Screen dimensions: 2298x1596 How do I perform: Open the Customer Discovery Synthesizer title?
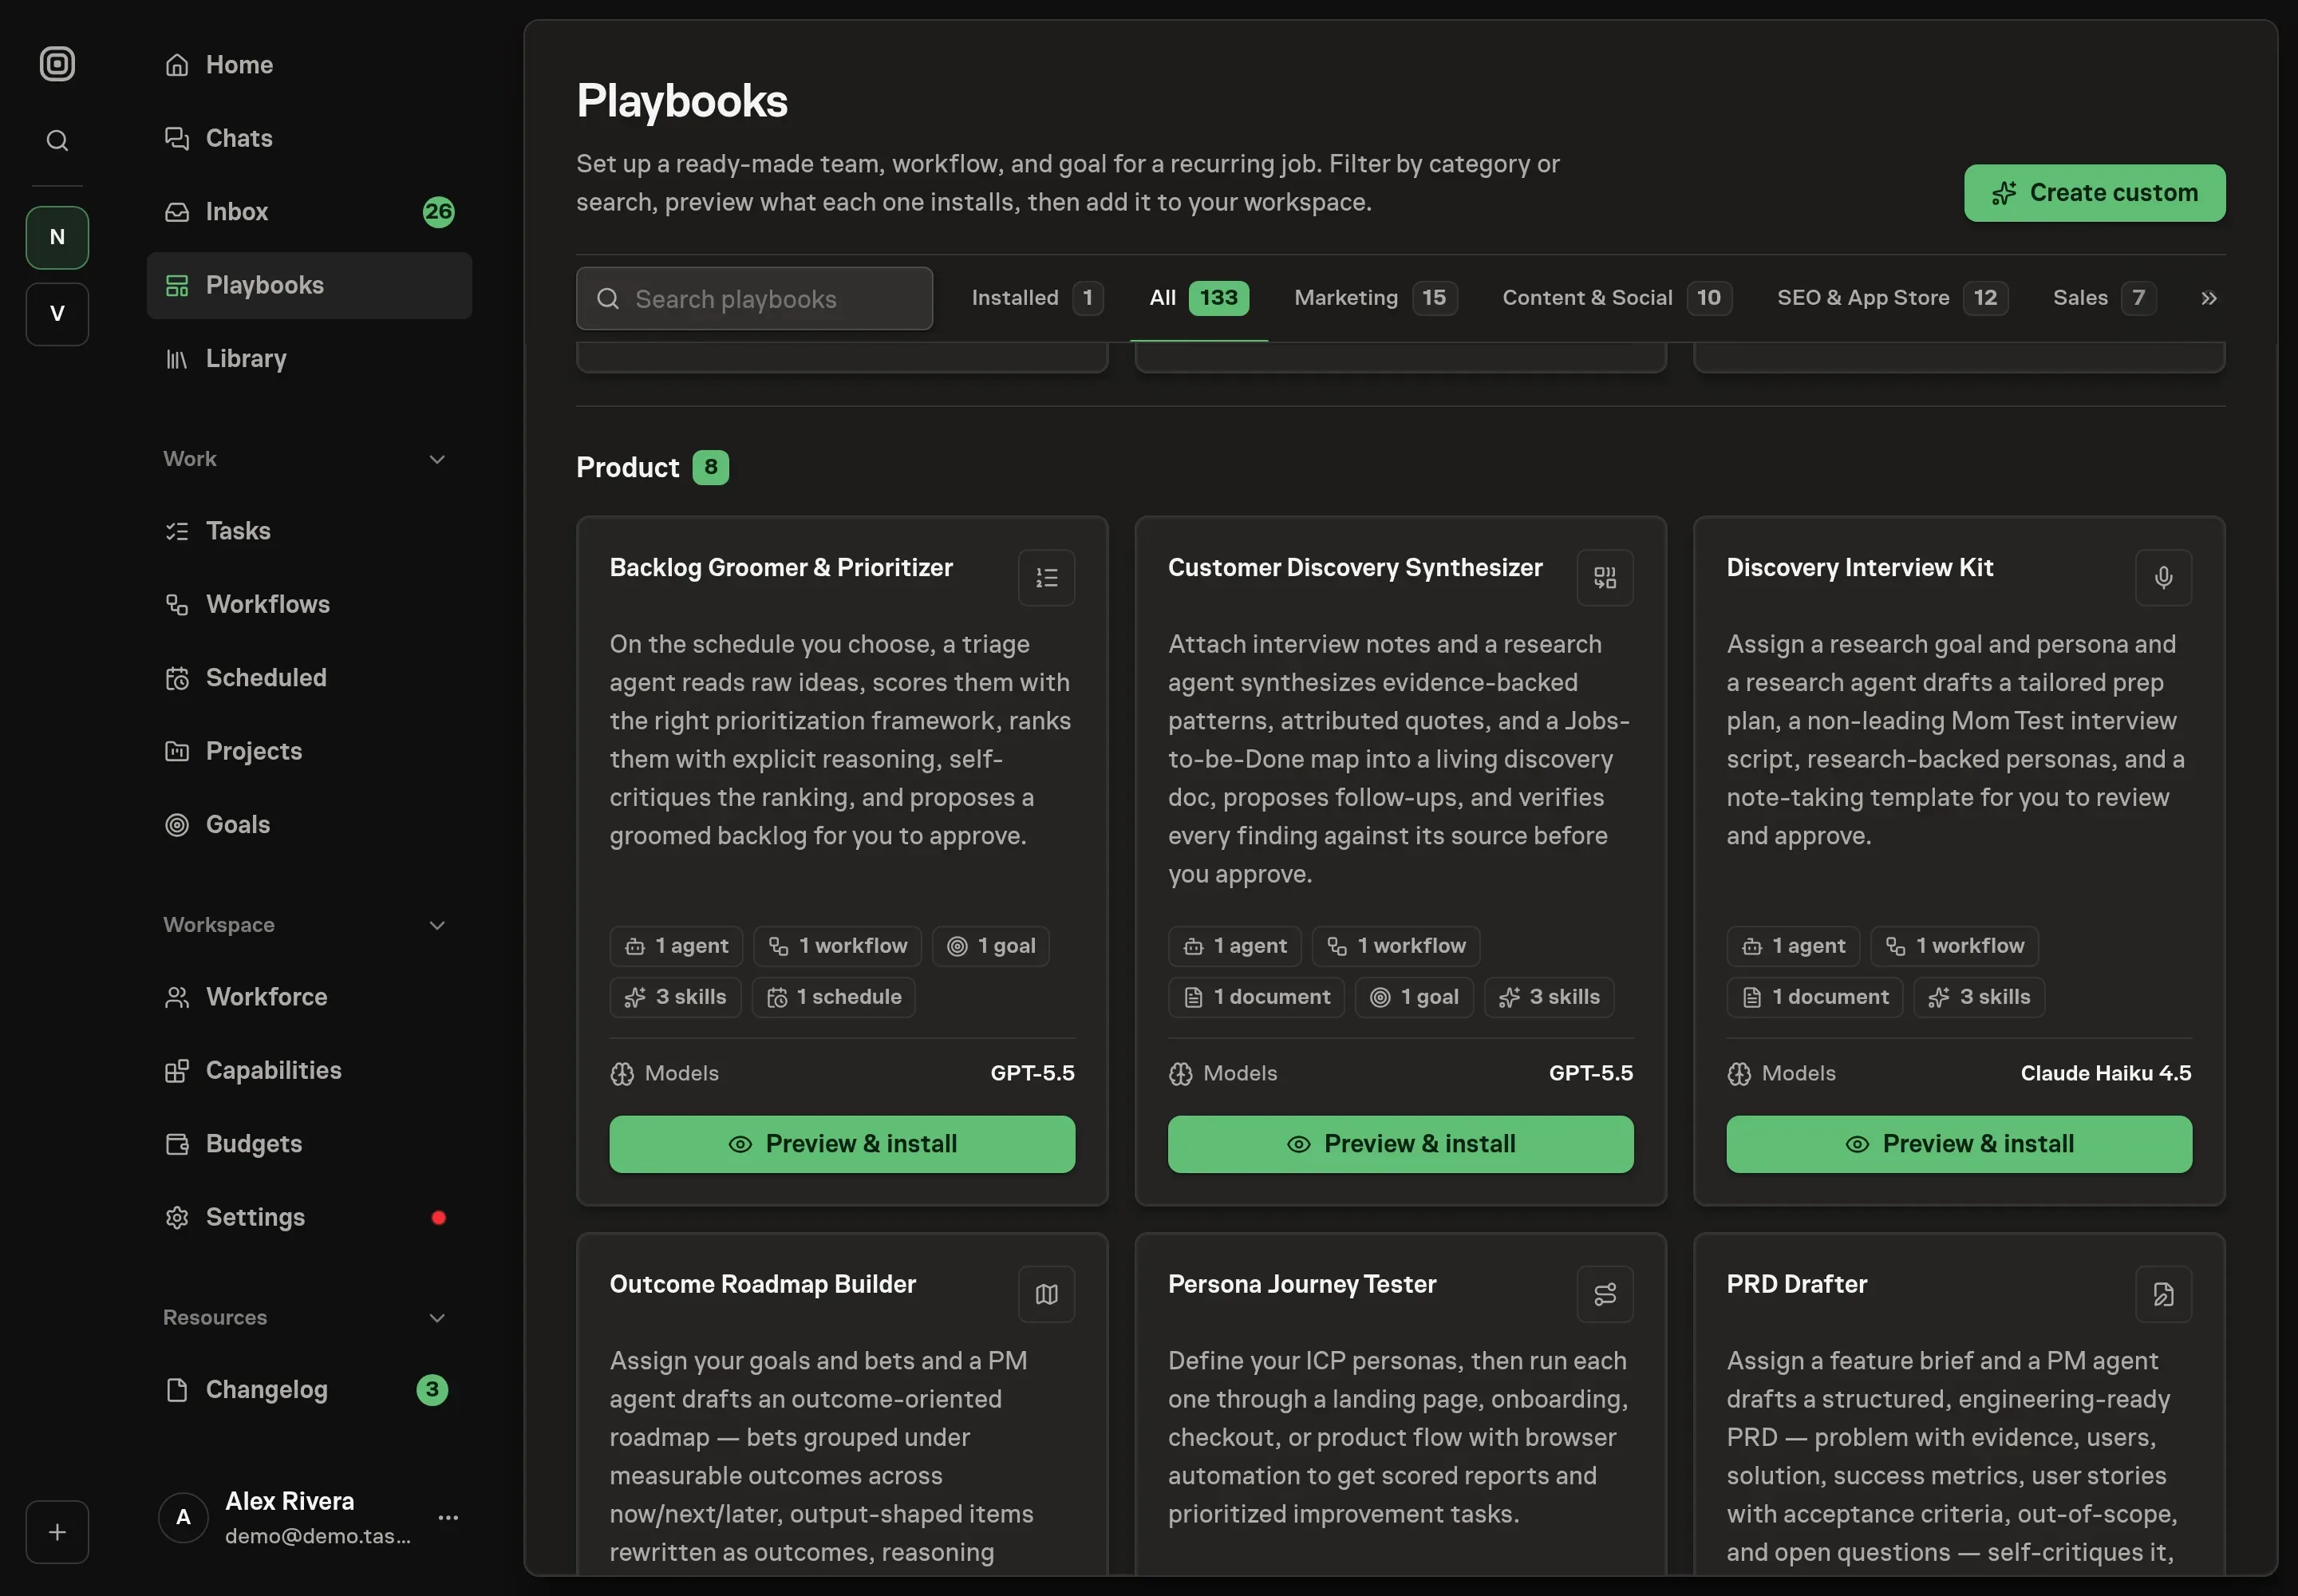1355,568
